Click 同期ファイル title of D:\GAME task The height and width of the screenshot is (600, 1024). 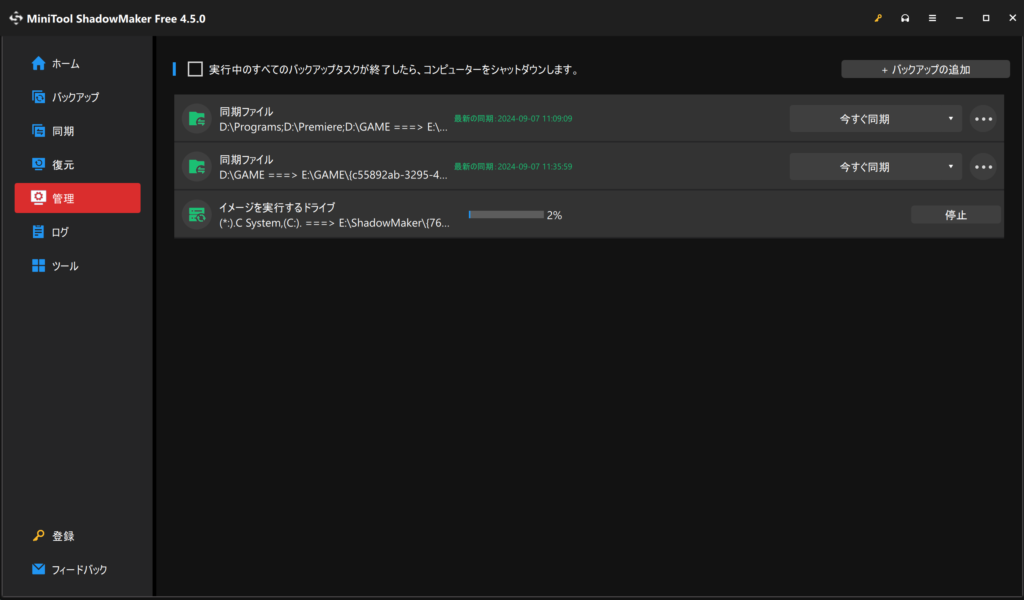click(246, 159)
